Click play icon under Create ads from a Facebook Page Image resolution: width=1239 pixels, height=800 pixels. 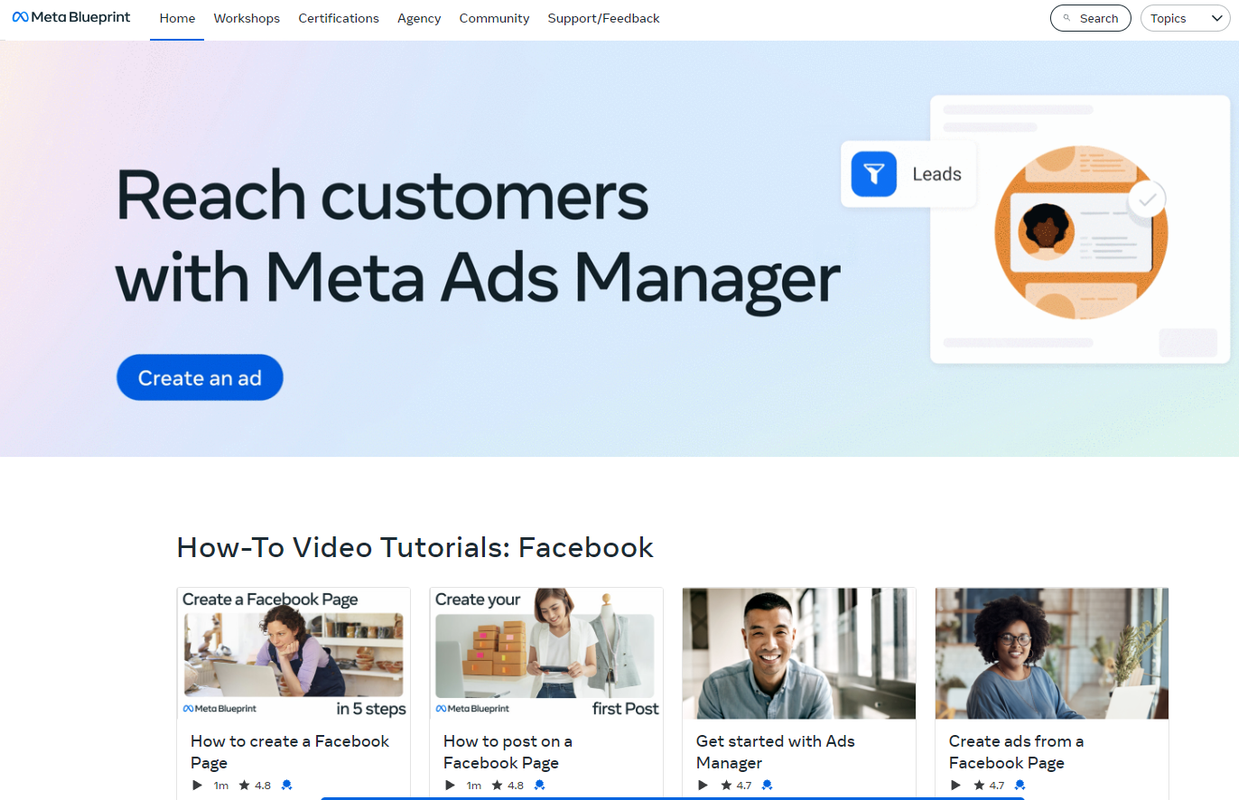click(x=955, y=785)
